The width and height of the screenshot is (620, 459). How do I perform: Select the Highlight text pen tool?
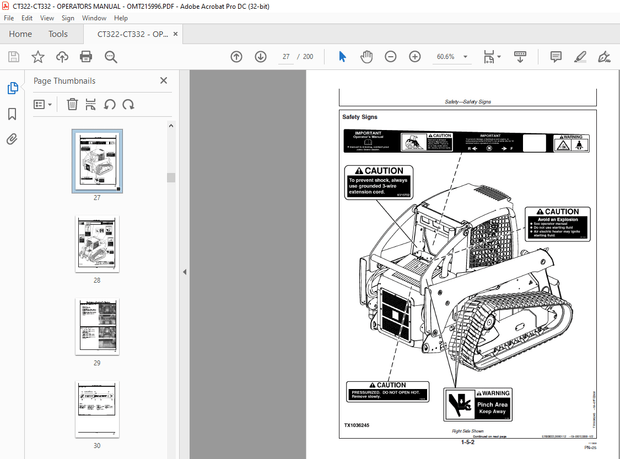tap(580, 57)
